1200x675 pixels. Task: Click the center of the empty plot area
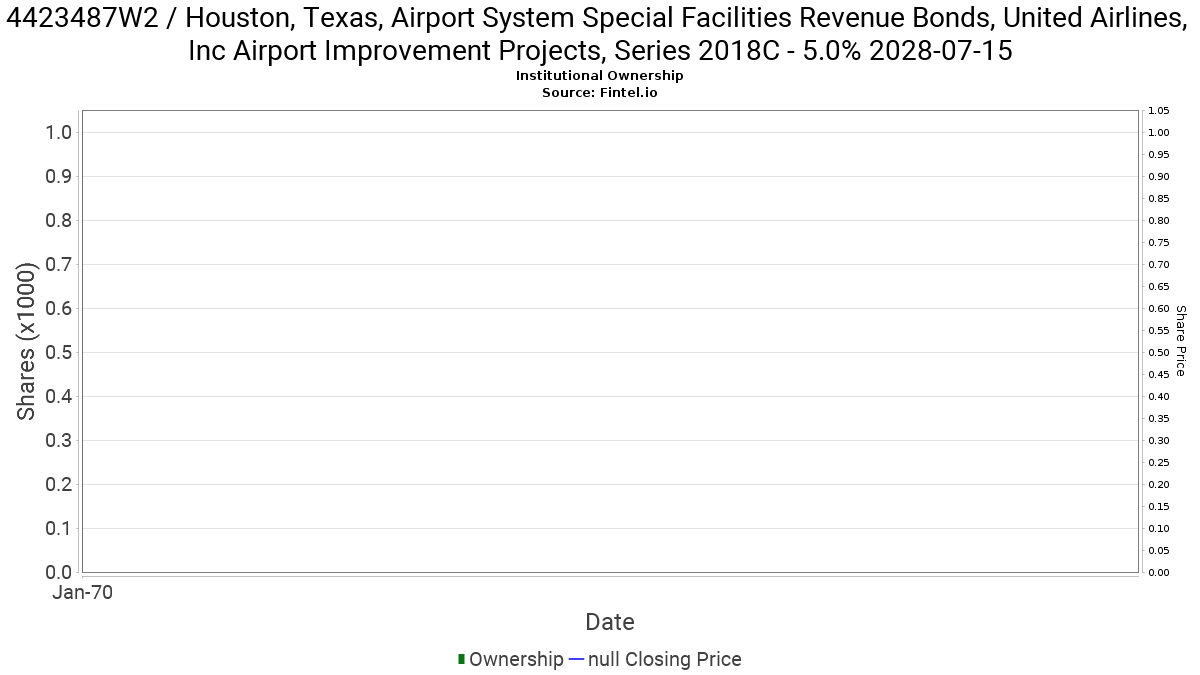610,342
